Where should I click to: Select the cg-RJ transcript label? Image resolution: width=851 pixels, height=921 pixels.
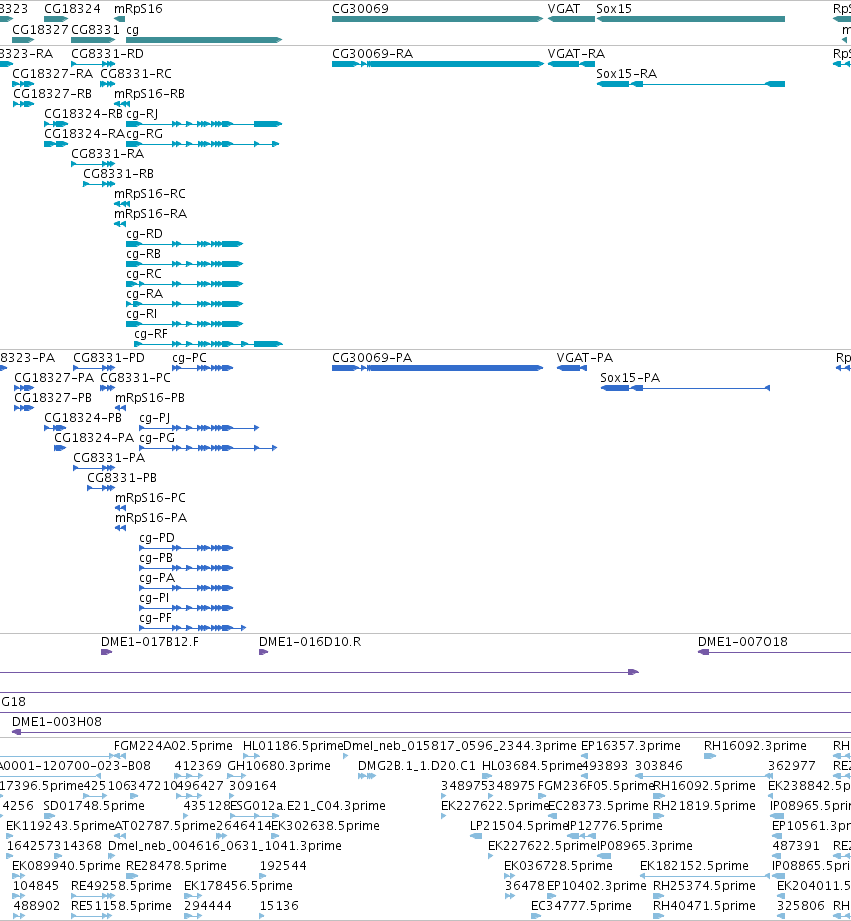point(142,113)
